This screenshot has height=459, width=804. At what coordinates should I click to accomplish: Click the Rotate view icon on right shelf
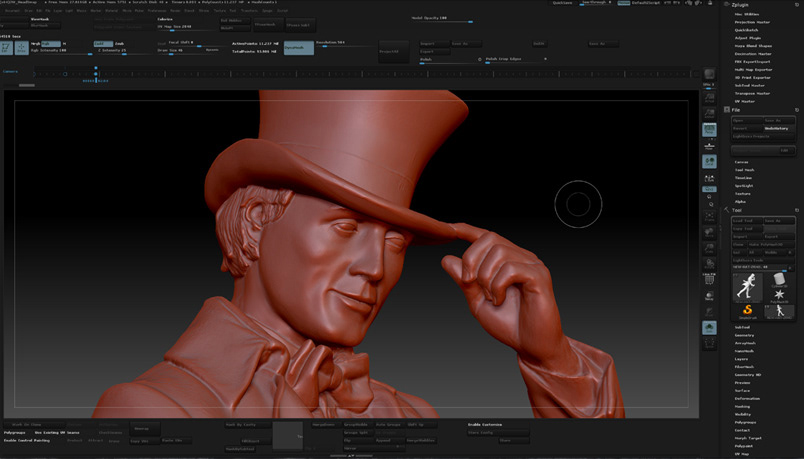click(709, 265)
